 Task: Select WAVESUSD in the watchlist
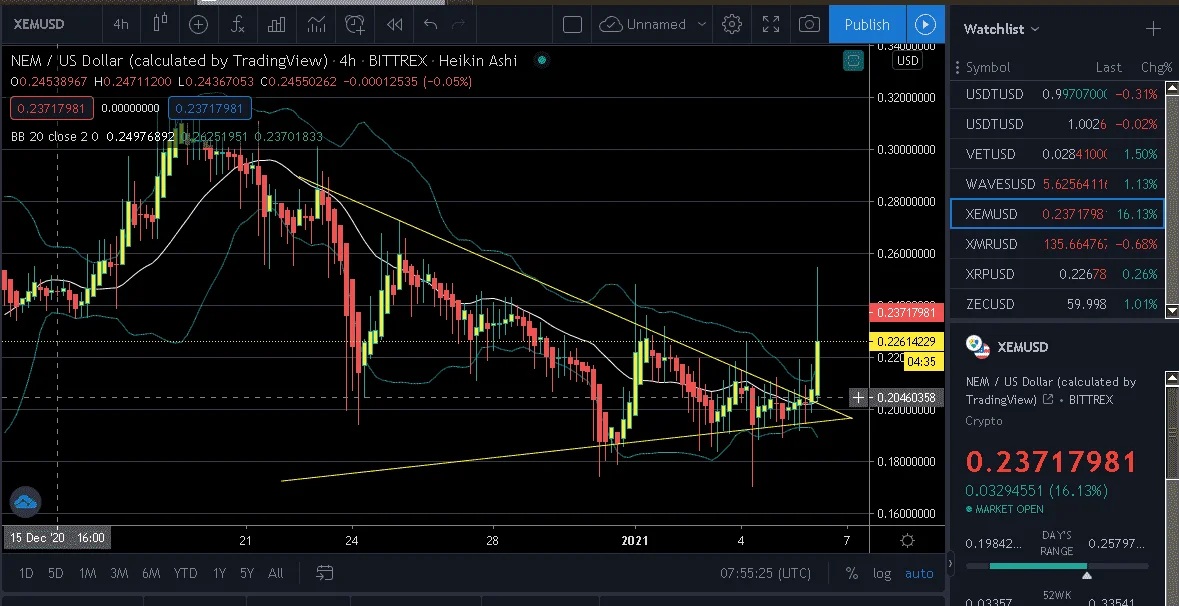point(1058,184)
